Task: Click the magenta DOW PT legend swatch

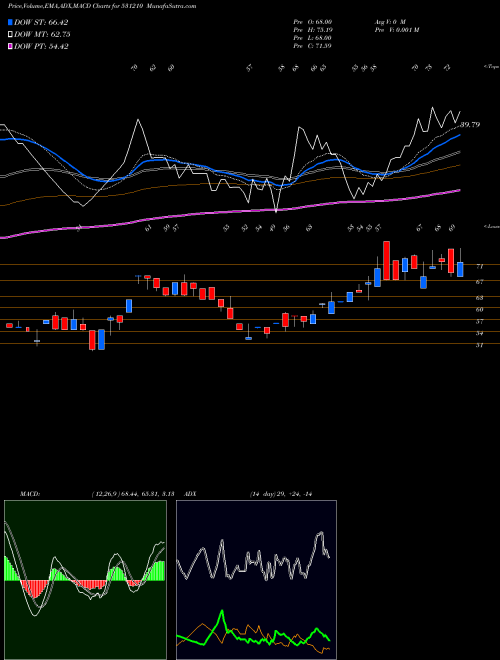Action: (11, 46)
